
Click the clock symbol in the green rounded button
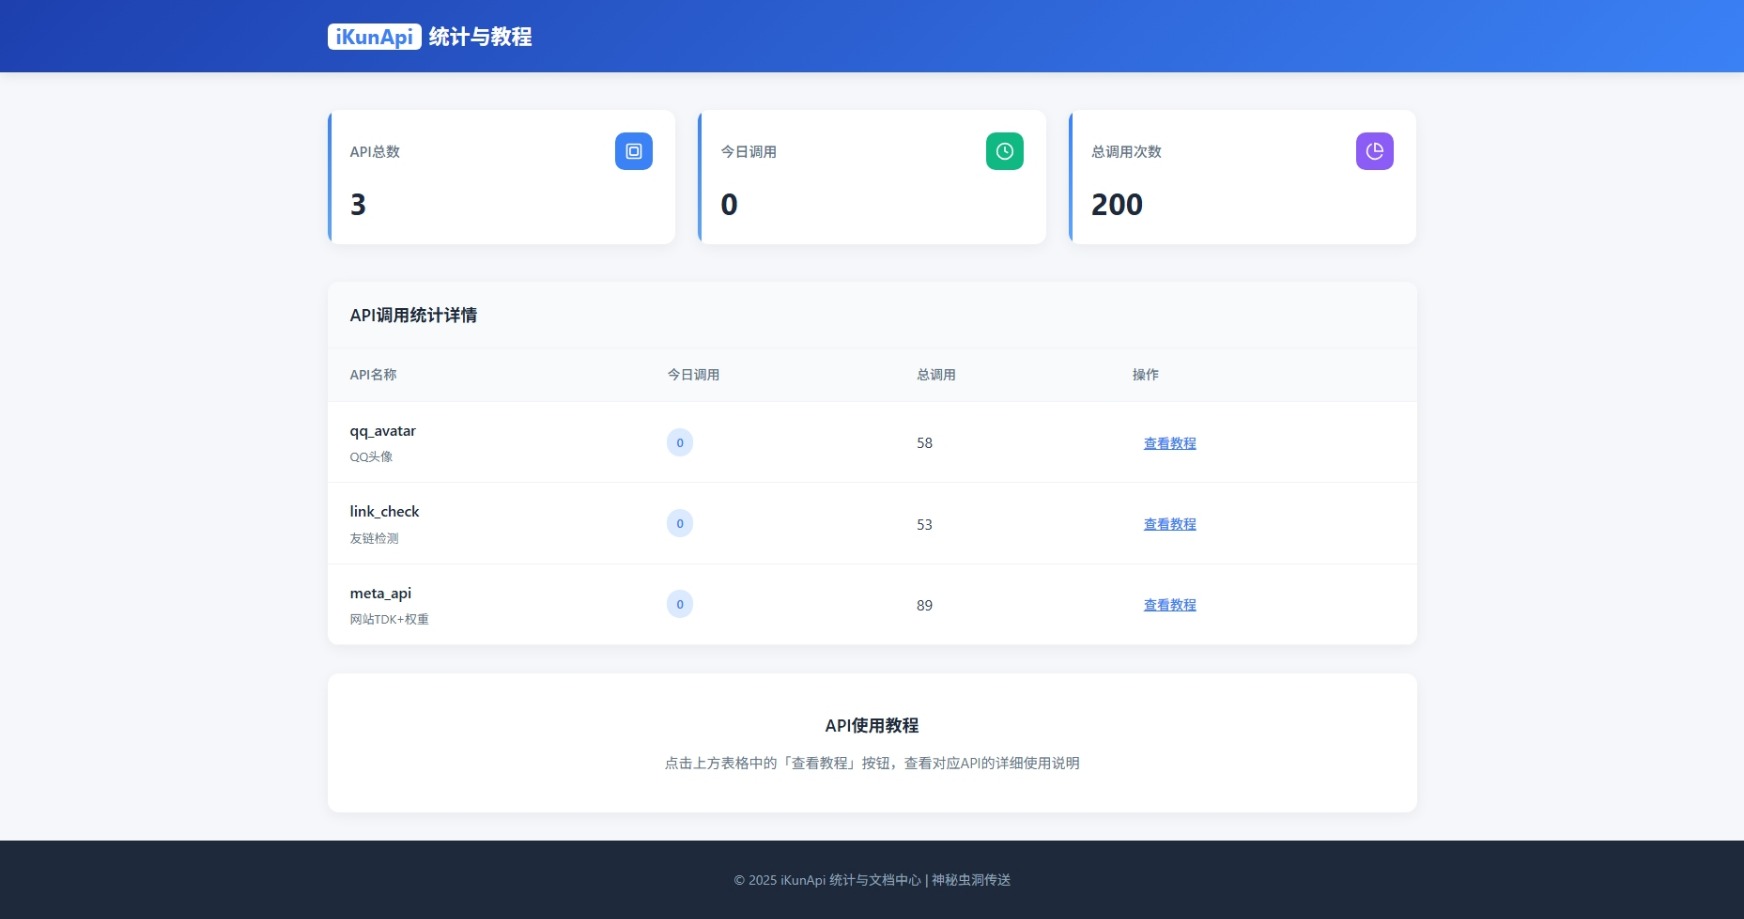(1005, 151)
